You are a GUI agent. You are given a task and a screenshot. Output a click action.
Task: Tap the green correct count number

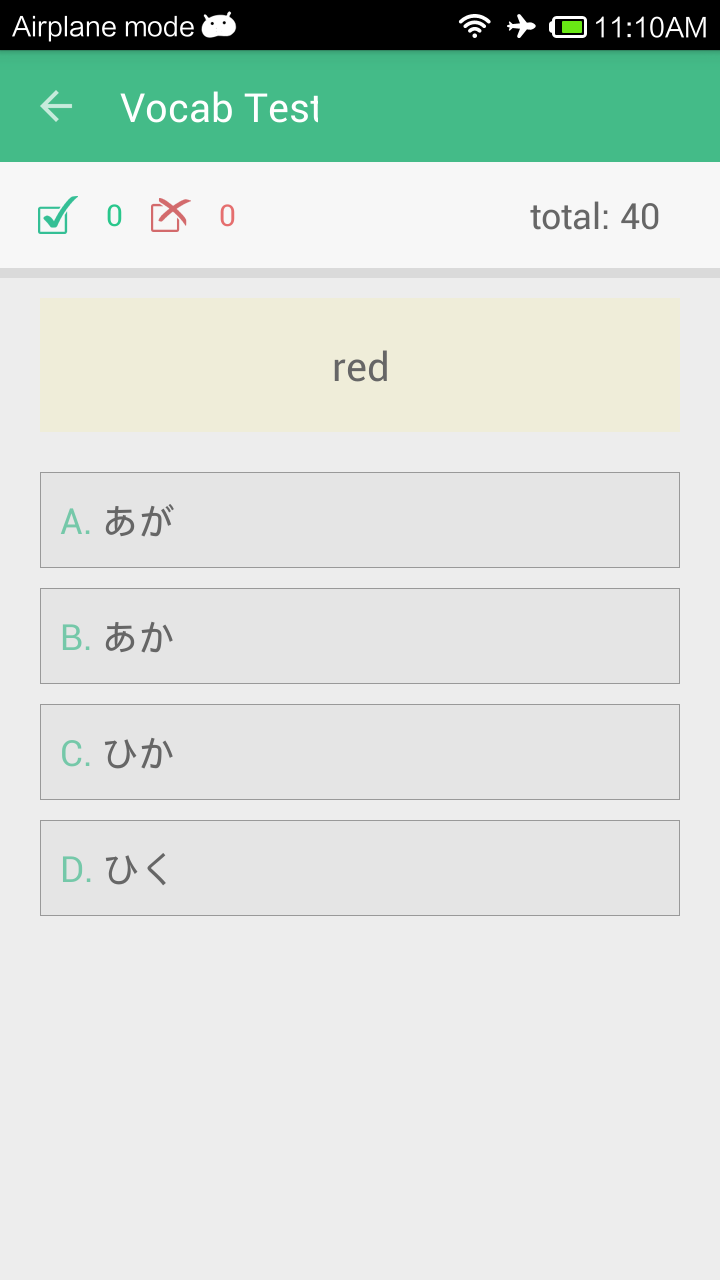[114, 216]
